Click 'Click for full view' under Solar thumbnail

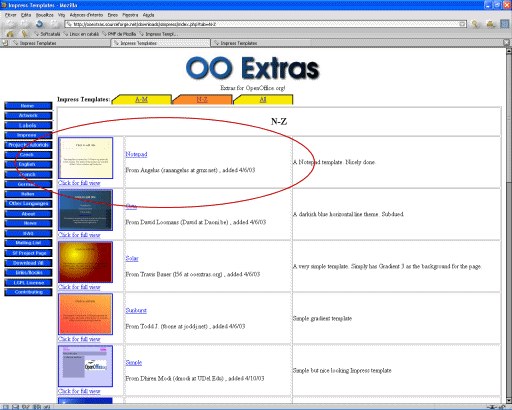(x=79, y=287)
